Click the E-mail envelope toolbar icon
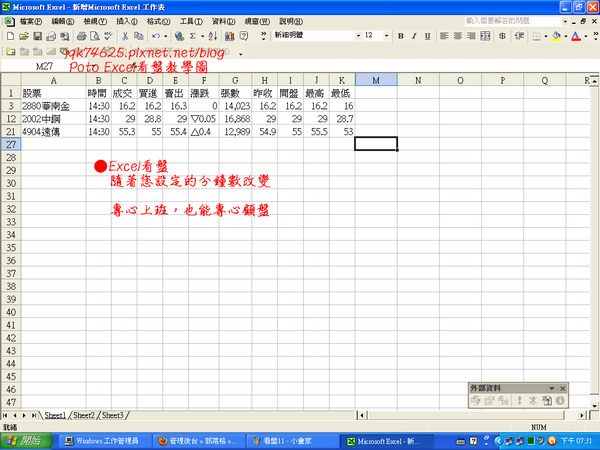 pyautogui.click(x=51, y=36)
